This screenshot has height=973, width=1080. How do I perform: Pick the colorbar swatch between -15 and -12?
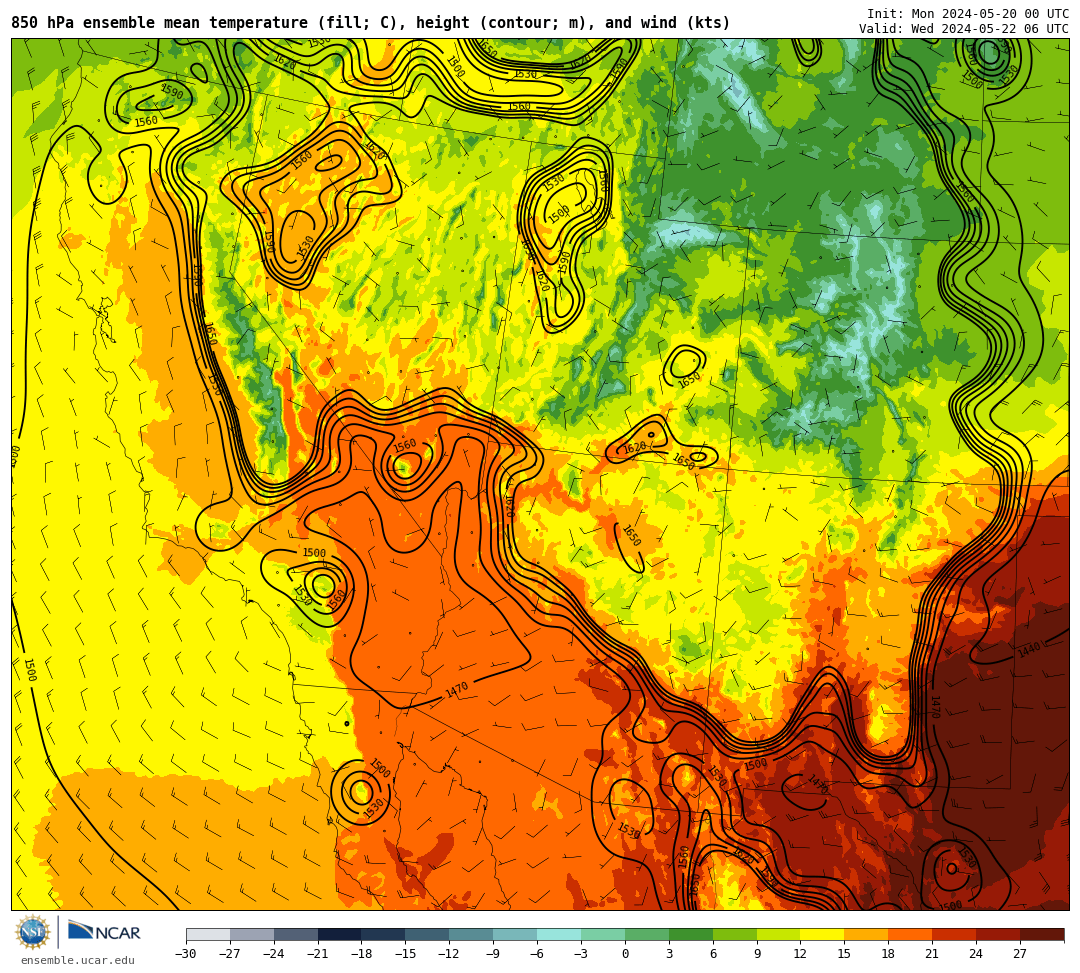pos(428,934)
